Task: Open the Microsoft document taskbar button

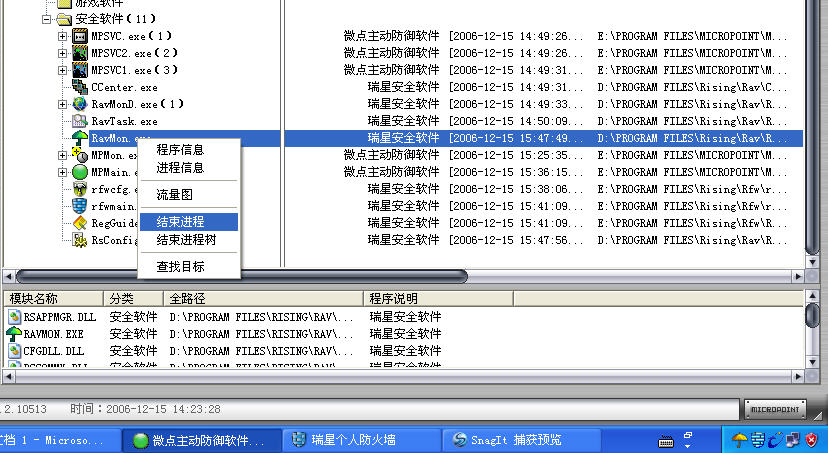Action: (60, 440)
